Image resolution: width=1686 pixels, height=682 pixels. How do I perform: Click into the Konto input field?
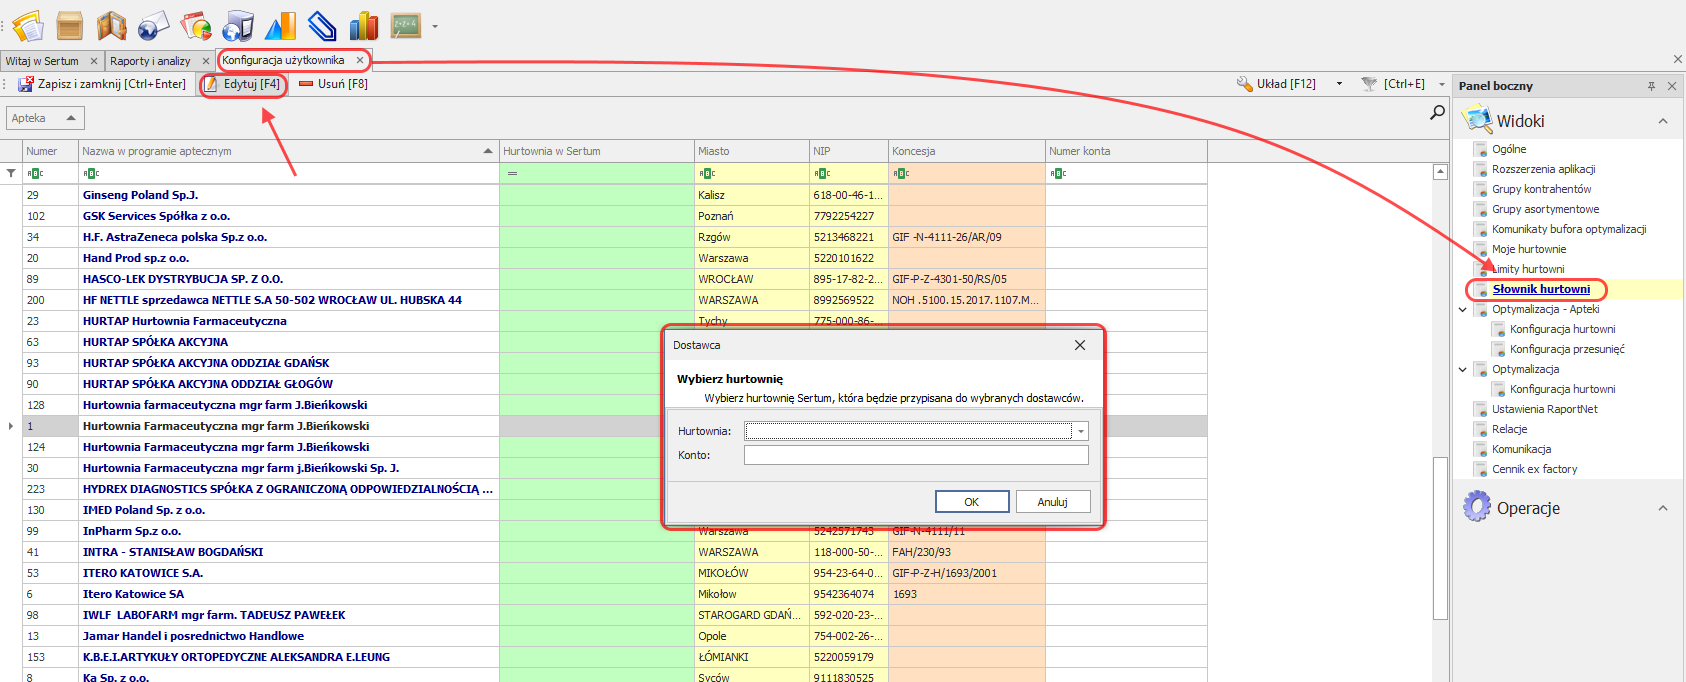(915, 455)
